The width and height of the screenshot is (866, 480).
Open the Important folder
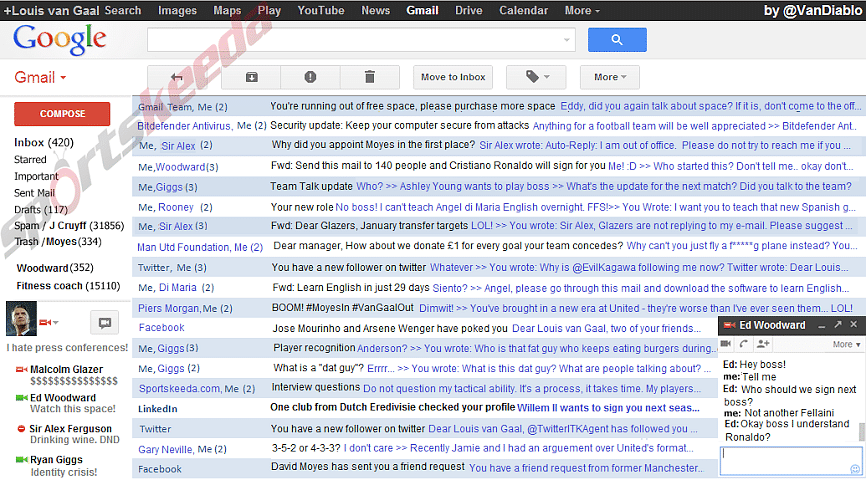pos(36,176)
